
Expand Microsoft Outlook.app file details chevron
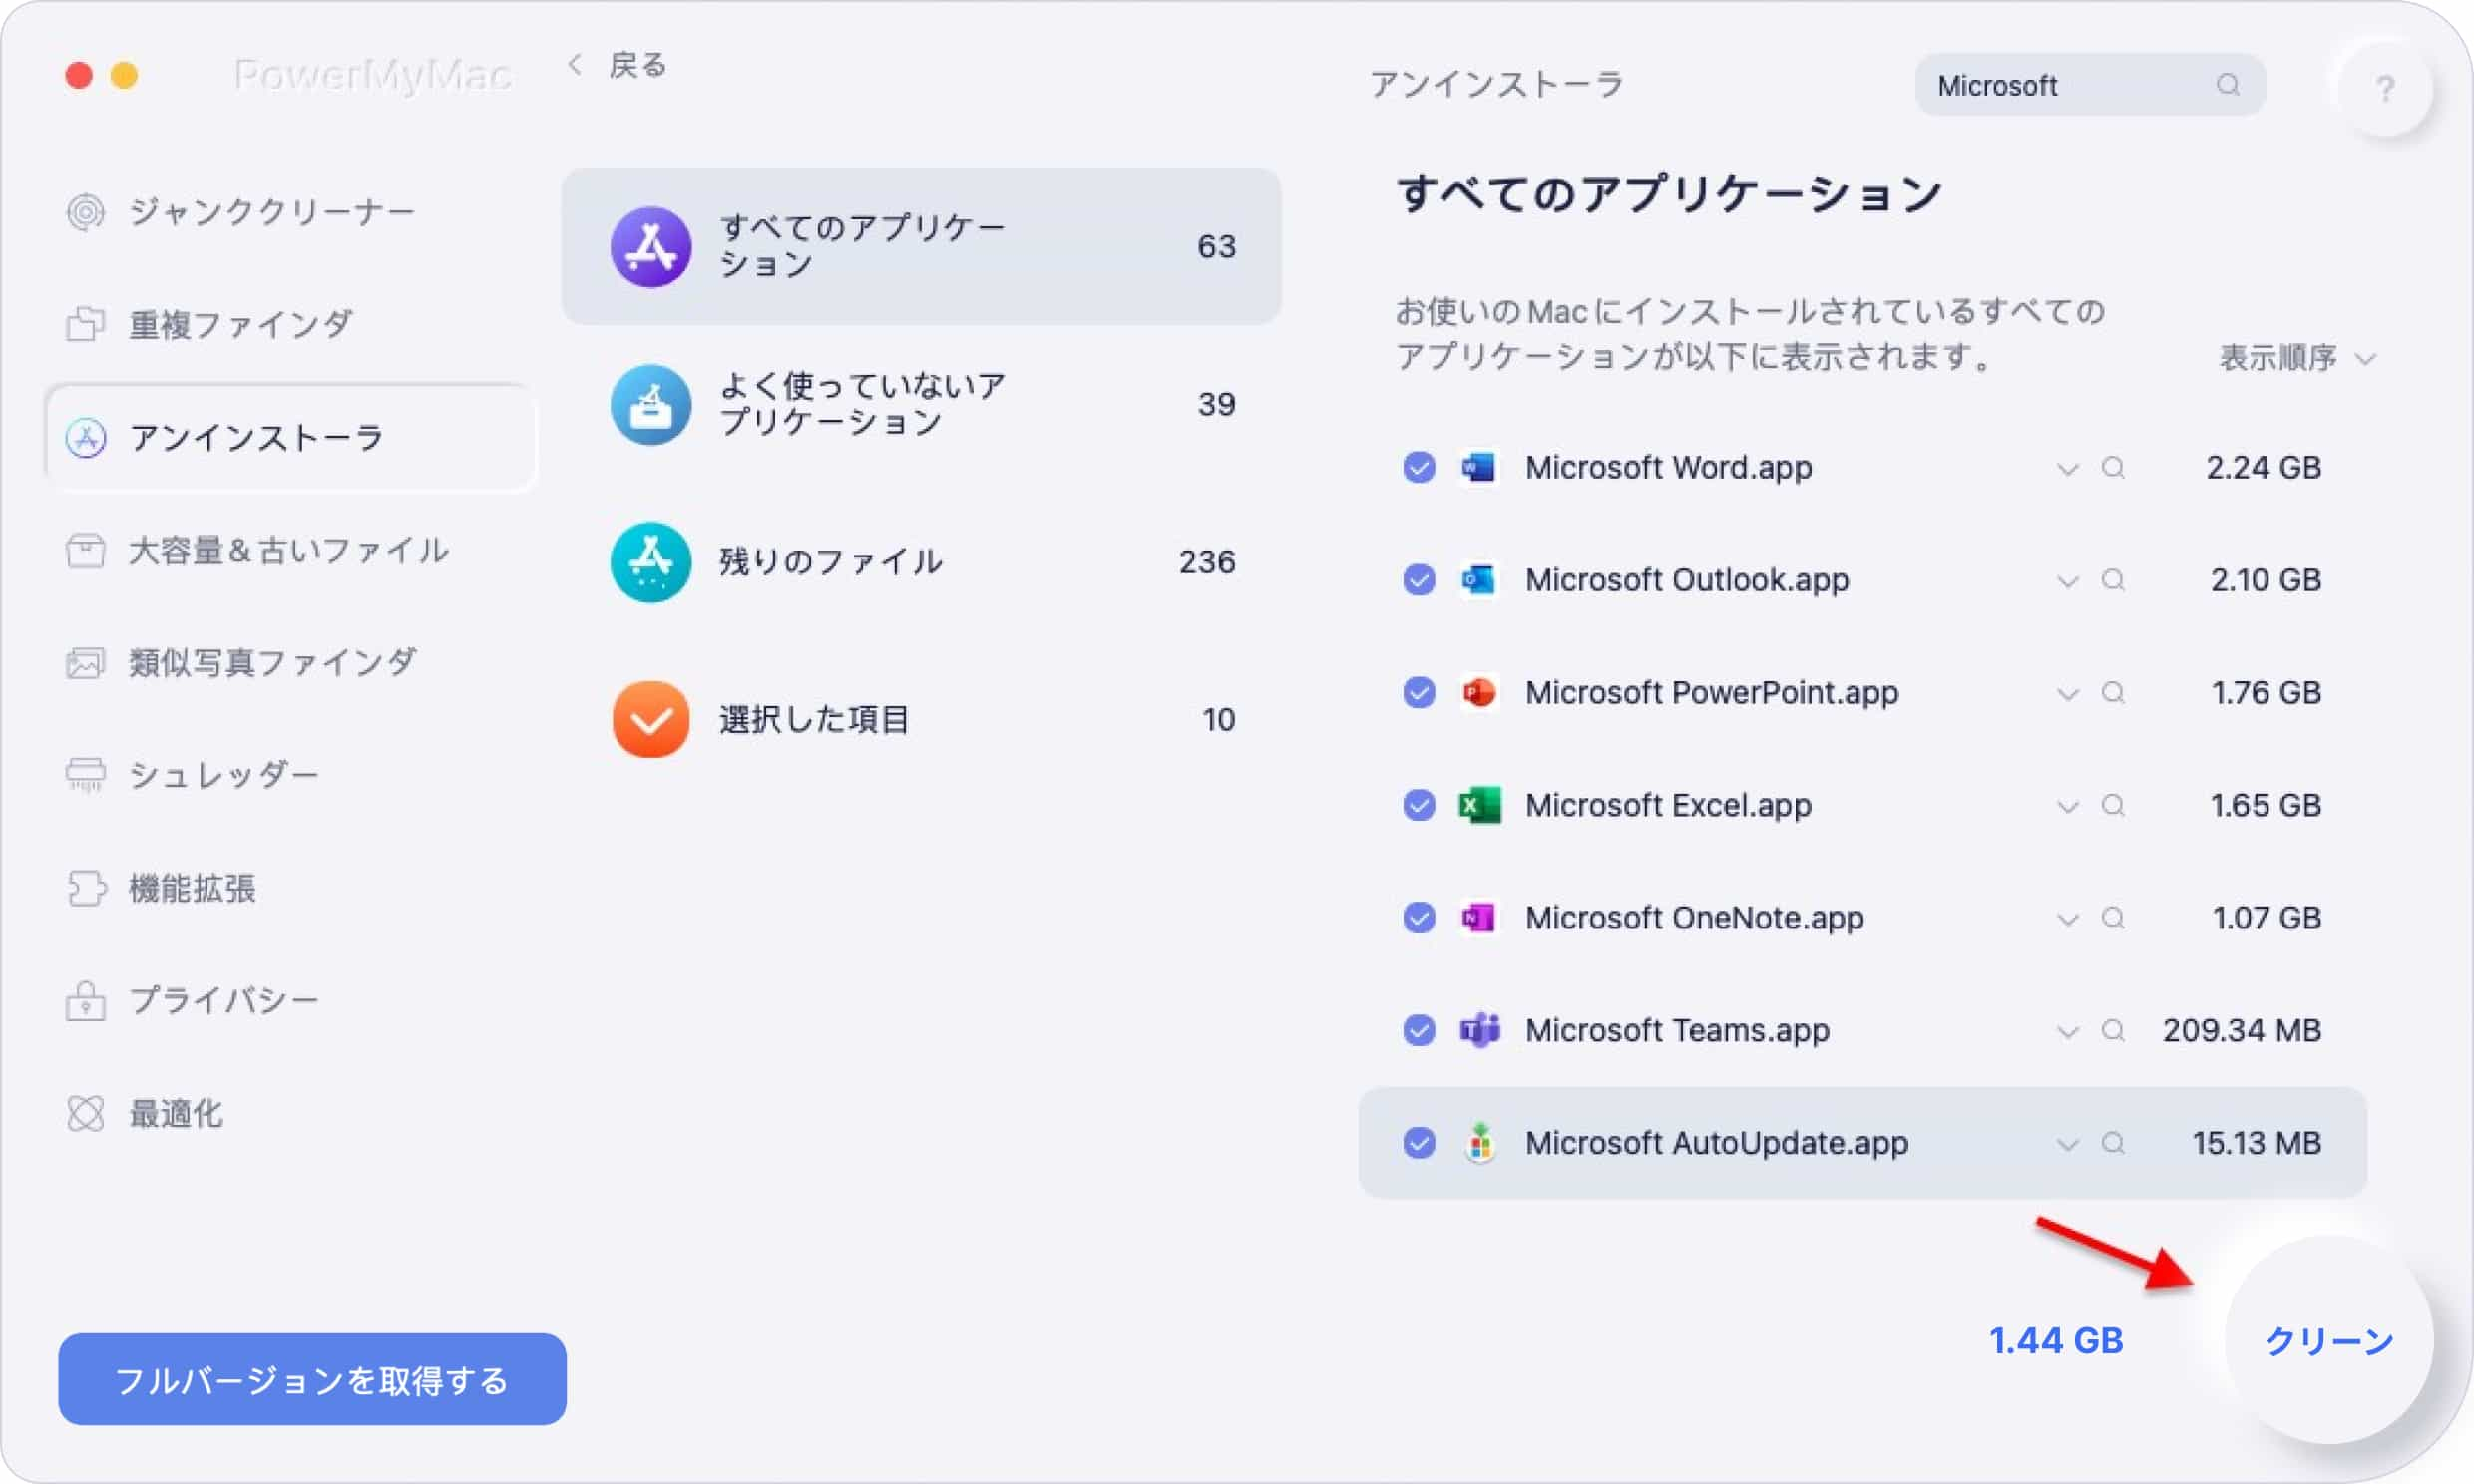click(2068, 582)
